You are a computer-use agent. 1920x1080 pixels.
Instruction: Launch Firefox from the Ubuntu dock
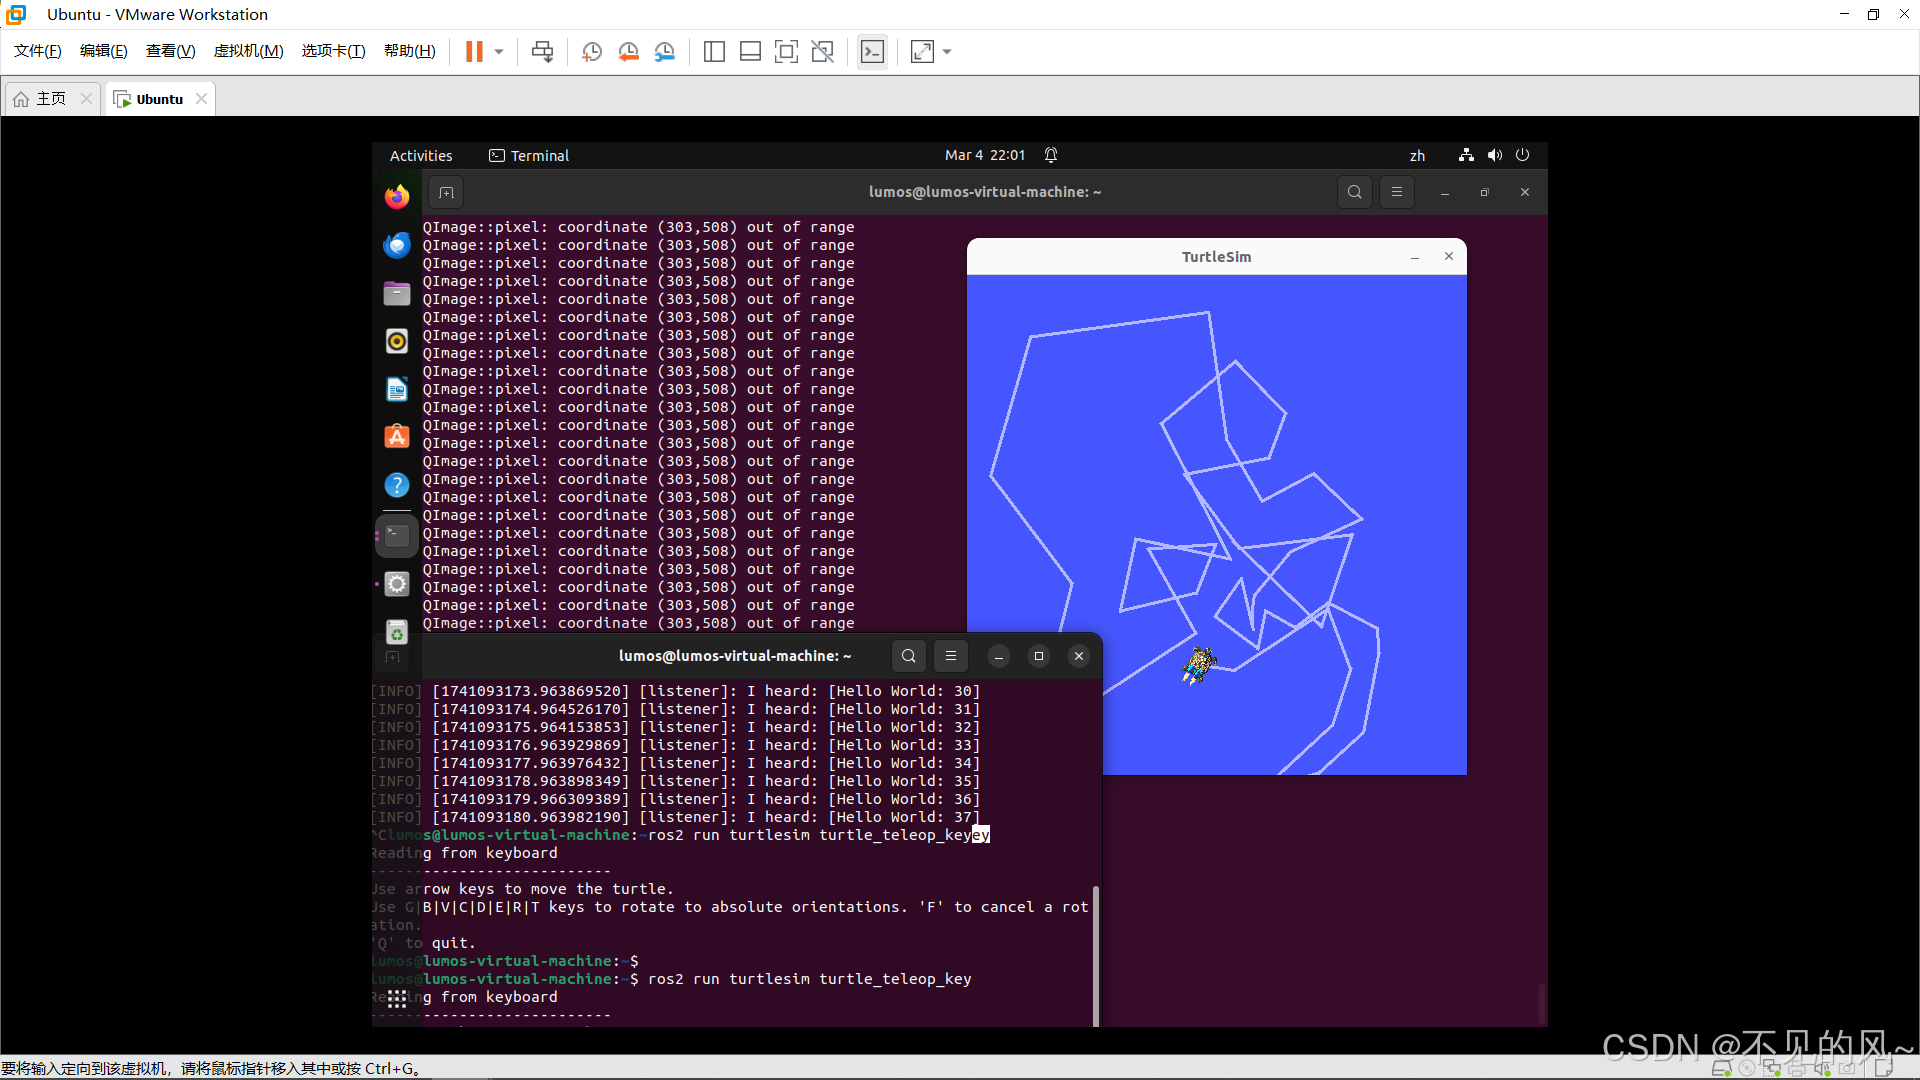(396, 196)
